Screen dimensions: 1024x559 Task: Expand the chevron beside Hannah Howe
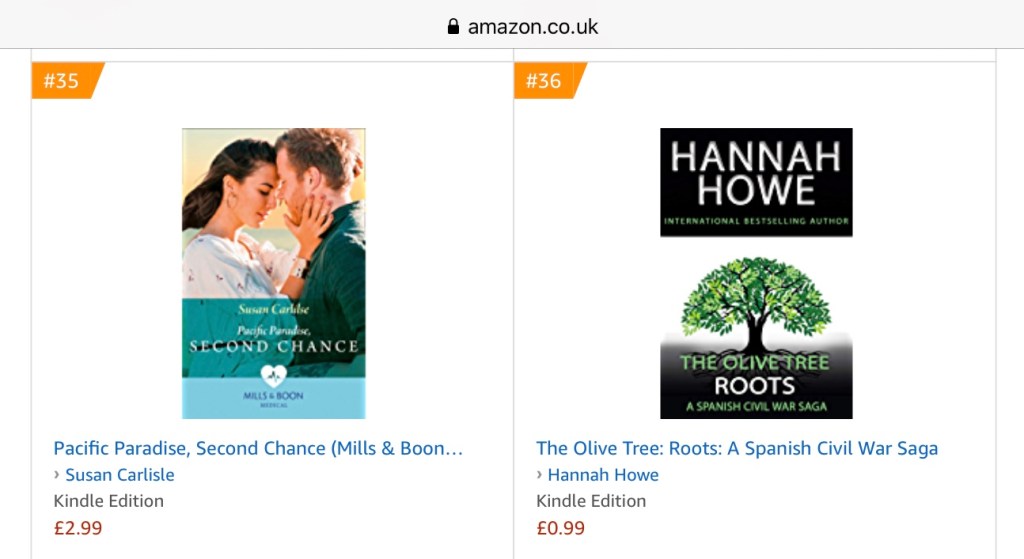(x=540, y=475)
